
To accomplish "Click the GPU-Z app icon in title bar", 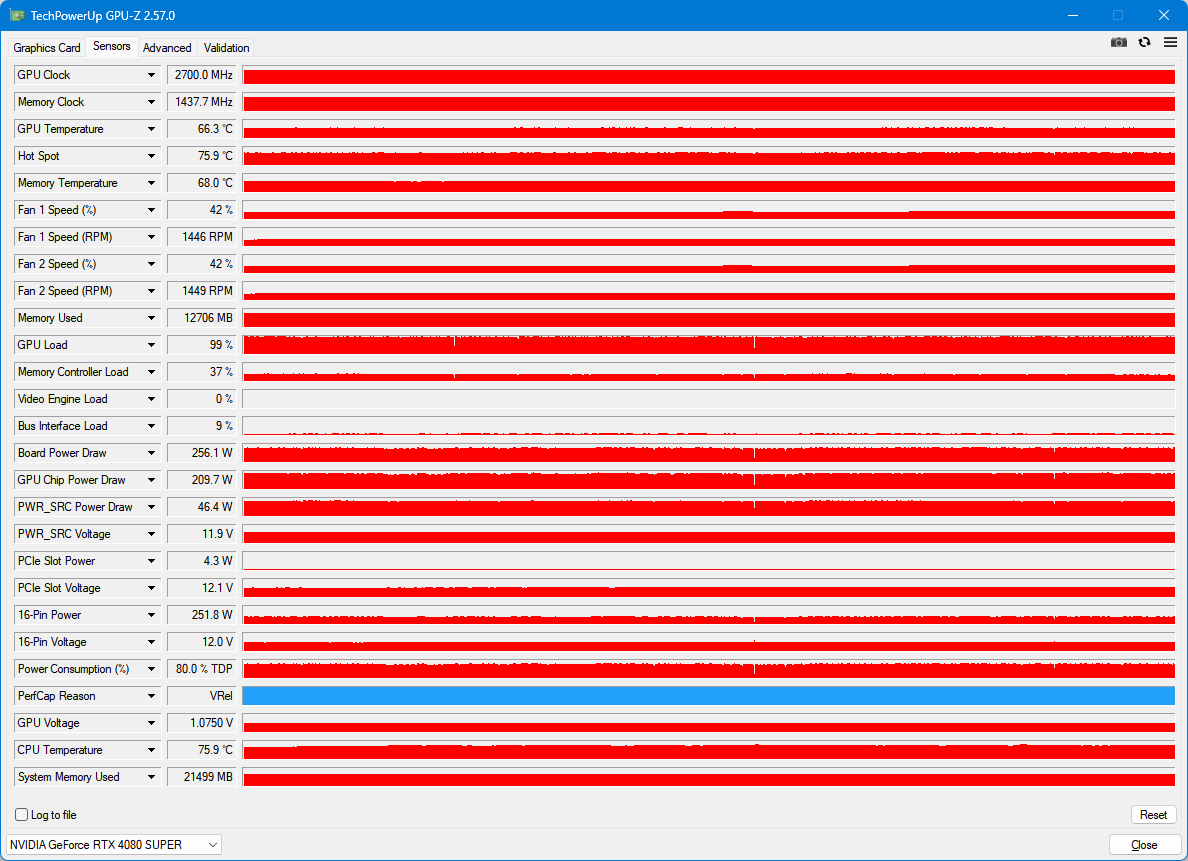I will (17, 15).
